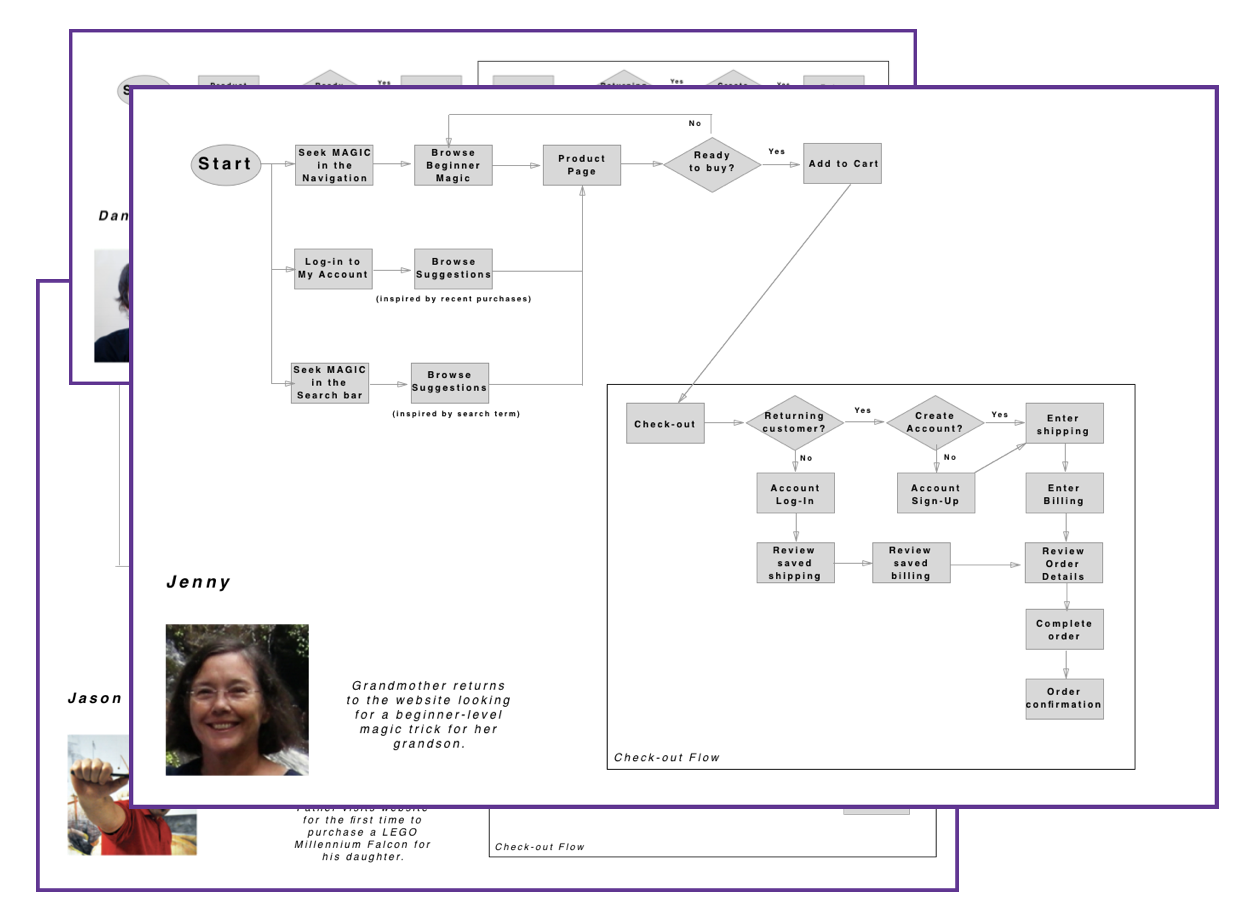Viewport: 1236px width, 916px height.
Task: Select the Grandmother returns description text
Action: [x=429, y=715]
